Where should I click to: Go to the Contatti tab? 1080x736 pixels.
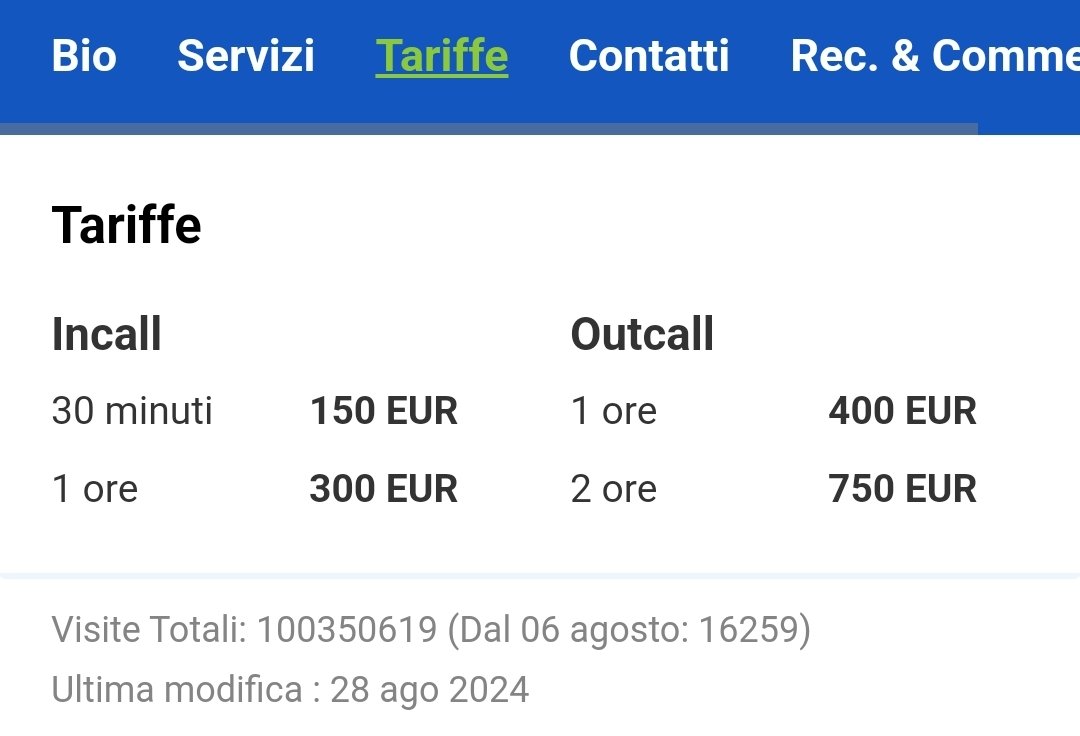coord(649,56)
